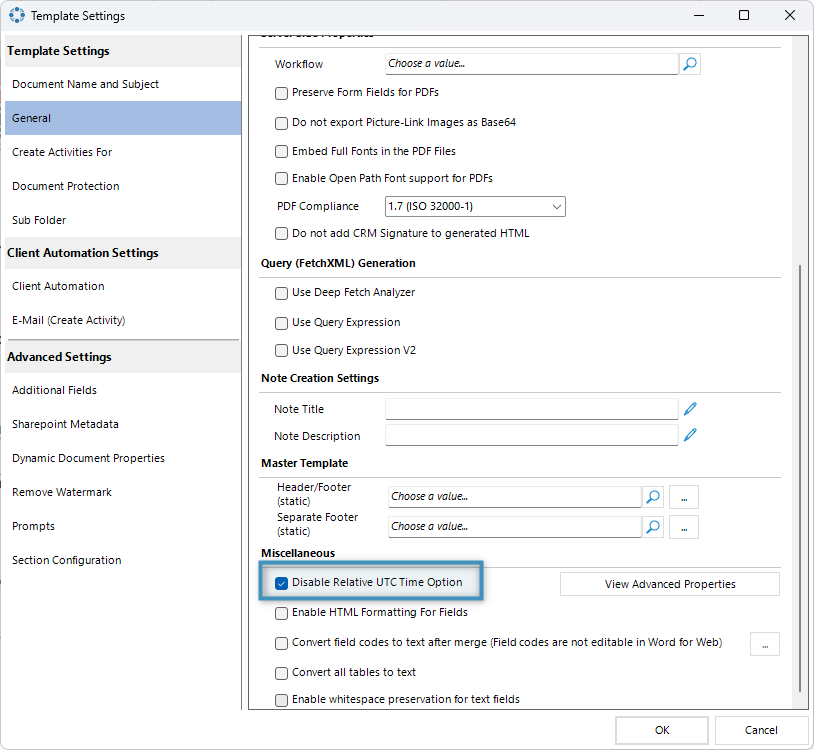This screenshot has width=814, height=750.
Task: Check Use Deep Fetch Analyzer
Action: point(282,293)
